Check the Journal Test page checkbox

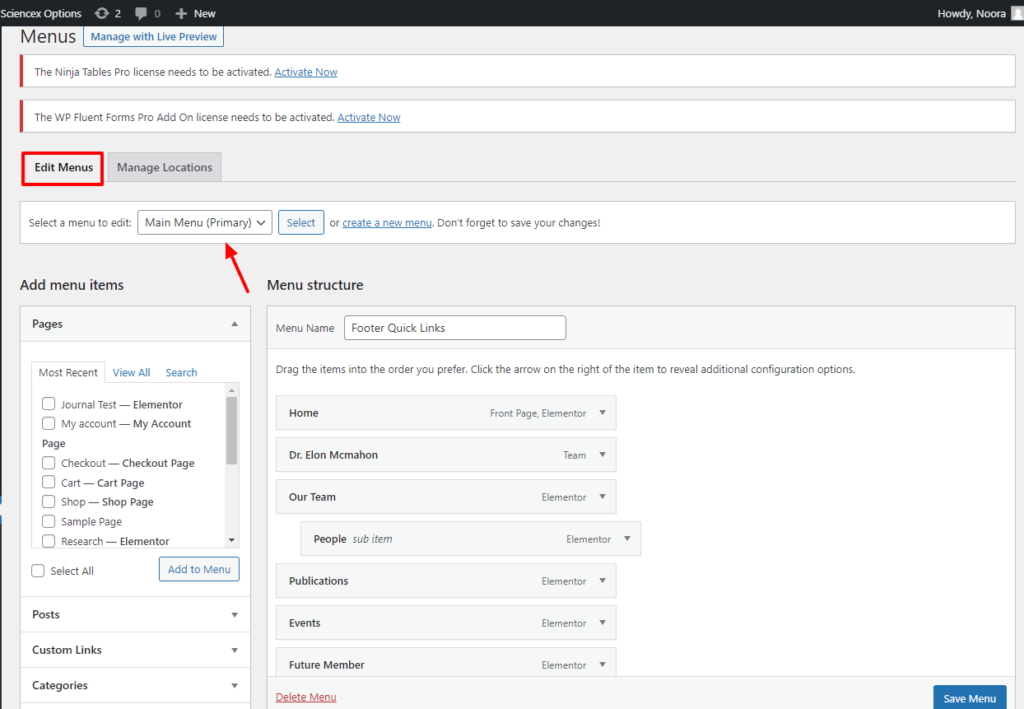pyautogui.click(x=48, y=405)
